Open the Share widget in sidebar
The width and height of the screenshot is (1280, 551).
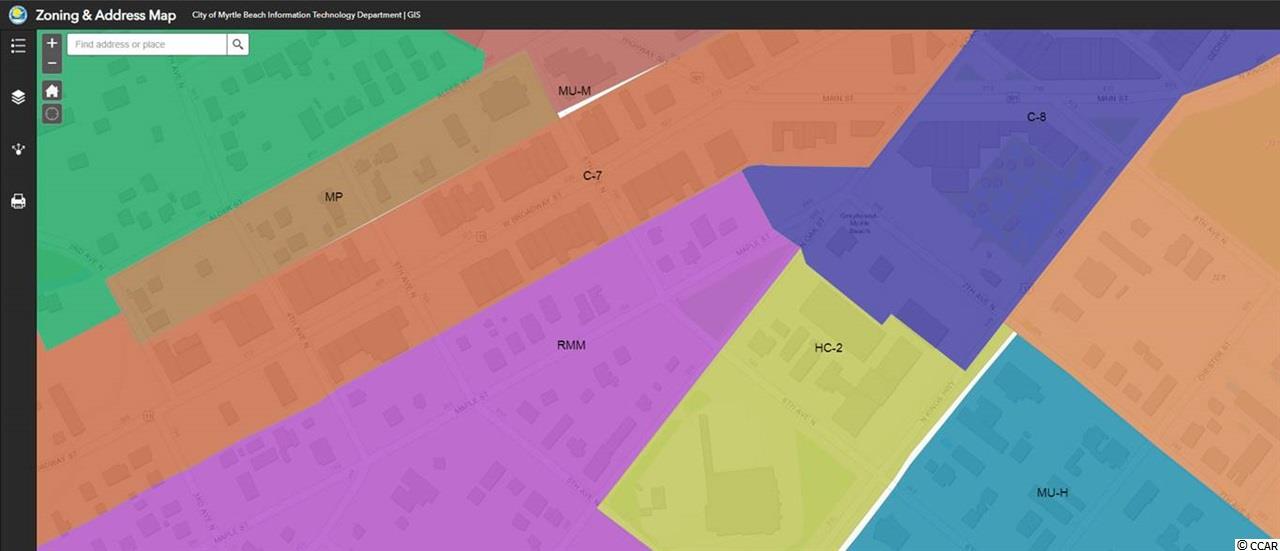coord(17,149)
